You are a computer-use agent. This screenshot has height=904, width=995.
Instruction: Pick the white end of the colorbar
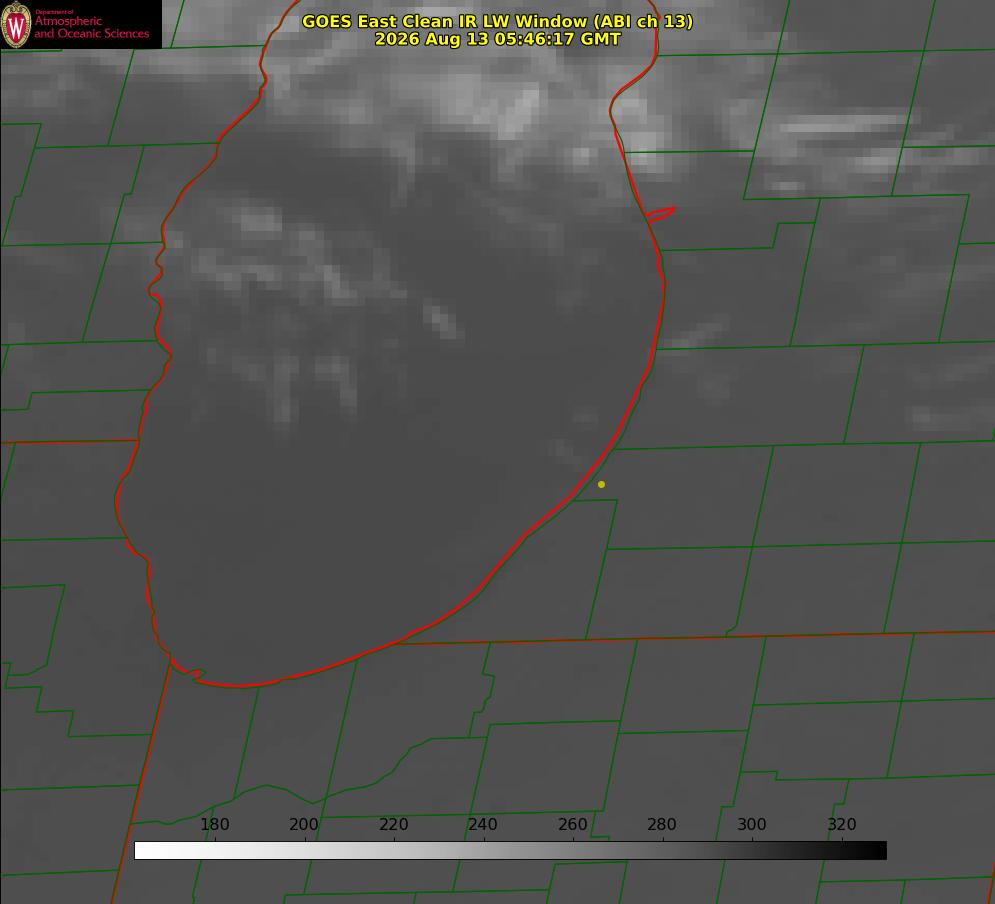click(x=143, y=850)
